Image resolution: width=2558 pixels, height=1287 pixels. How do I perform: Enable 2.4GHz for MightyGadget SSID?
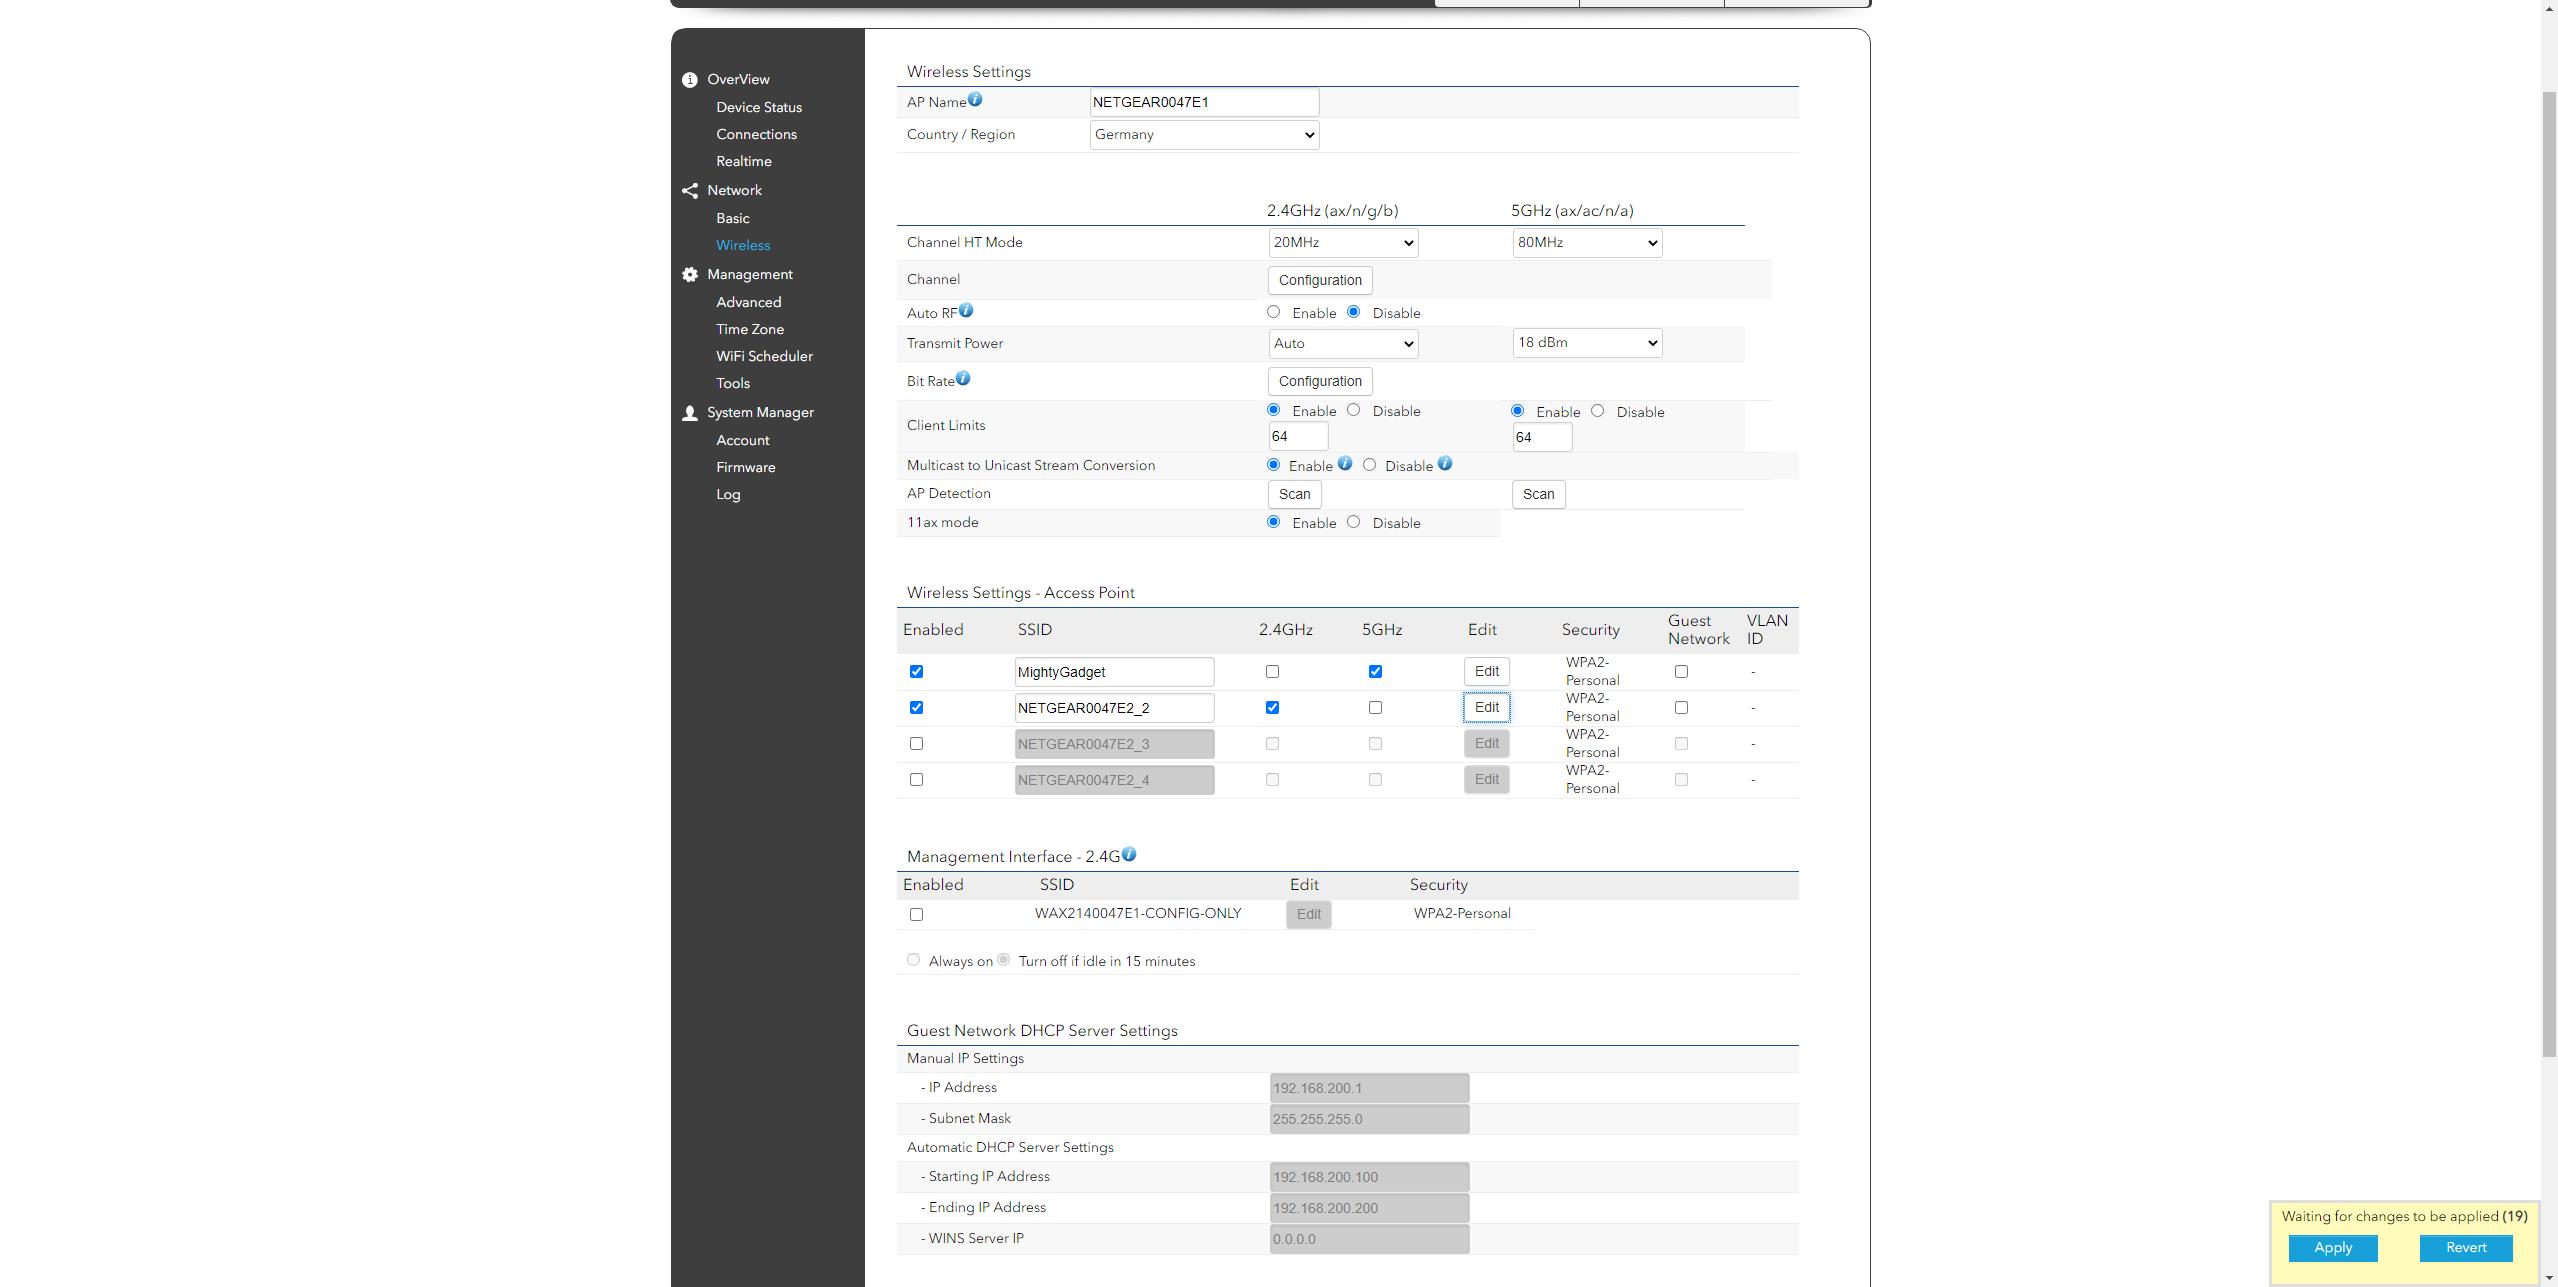[1272, 672]
